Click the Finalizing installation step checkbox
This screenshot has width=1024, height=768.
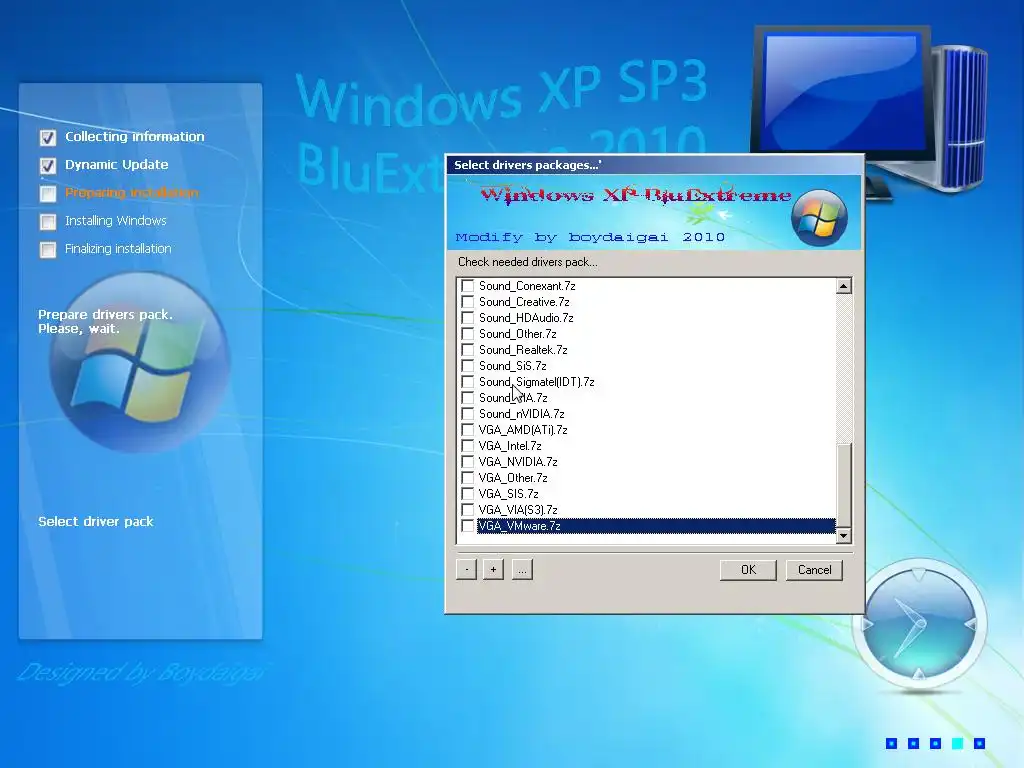click(x=48, y=250)
